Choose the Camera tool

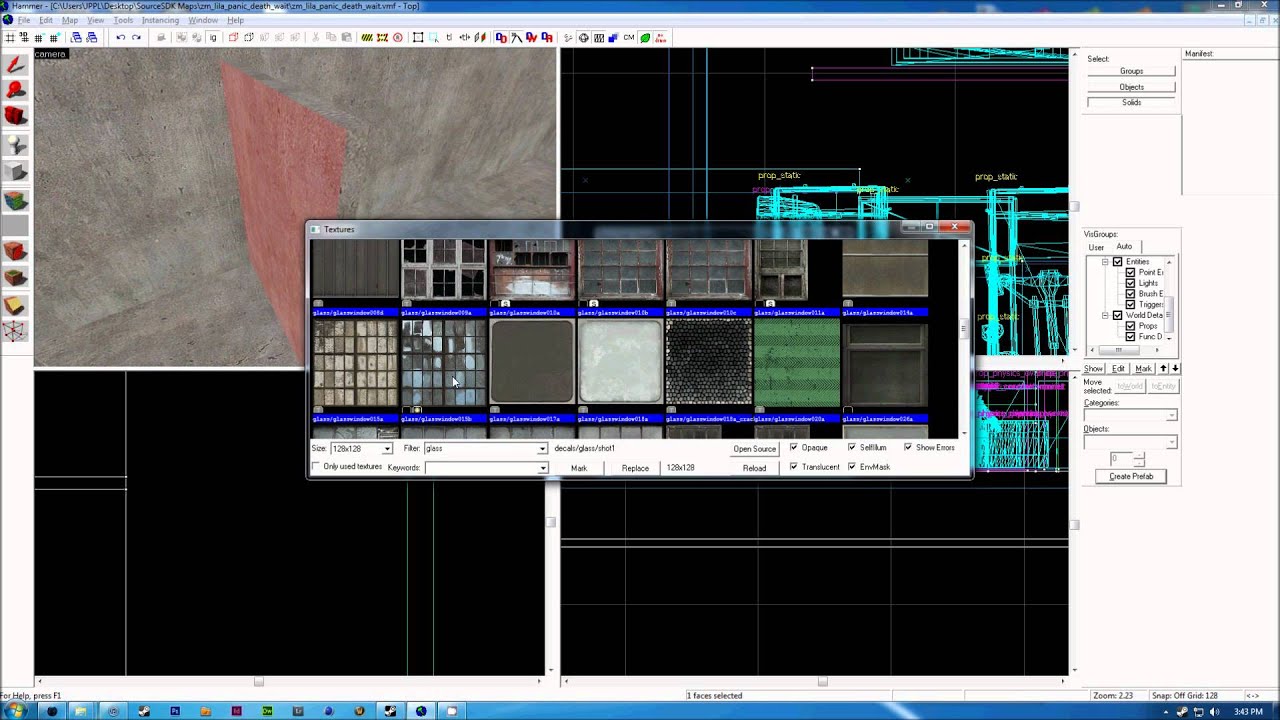pos(15,116)
